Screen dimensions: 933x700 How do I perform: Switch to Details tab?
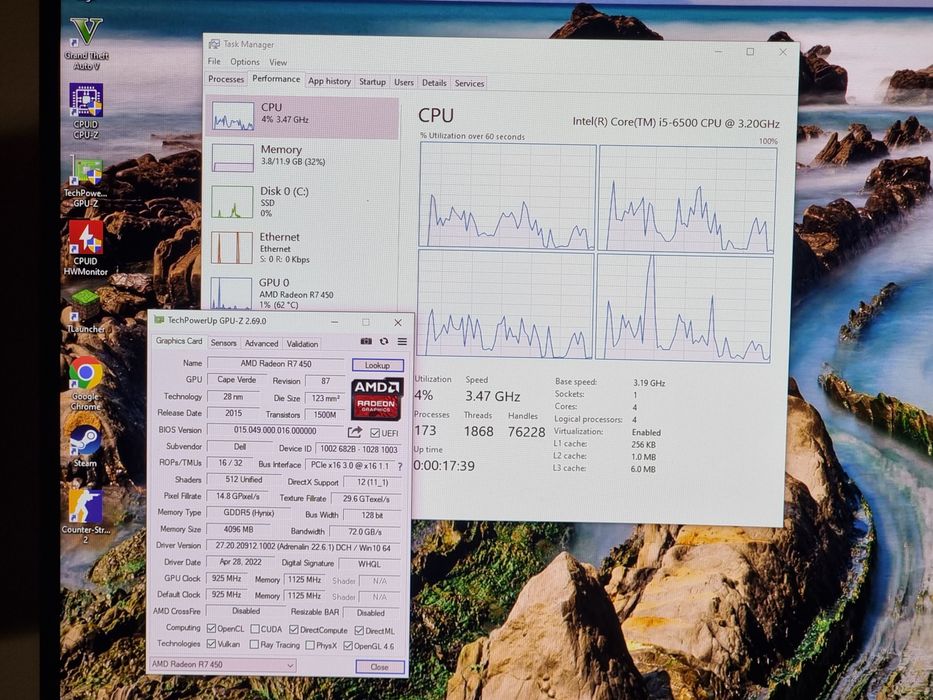point(434,83)
